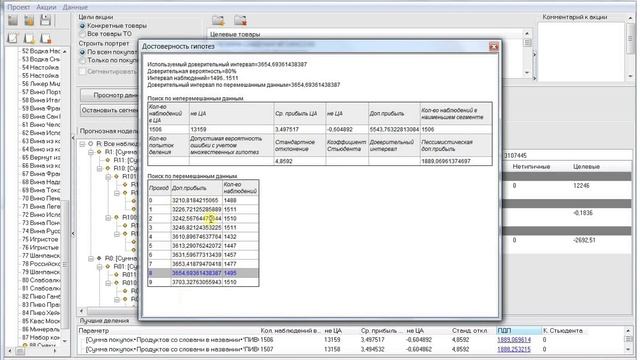Click the circle icon of root node R

[91, 144]
